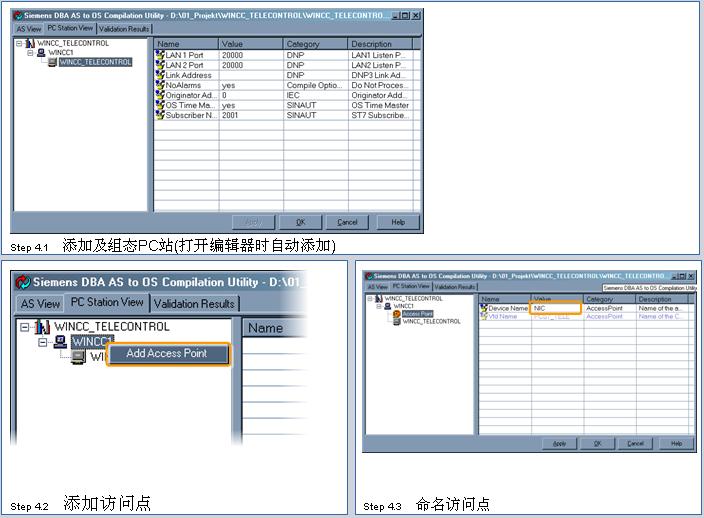Click the NIC value field for Device Name
This screenshot has width=704, height=518.
[x=556, y=308]
